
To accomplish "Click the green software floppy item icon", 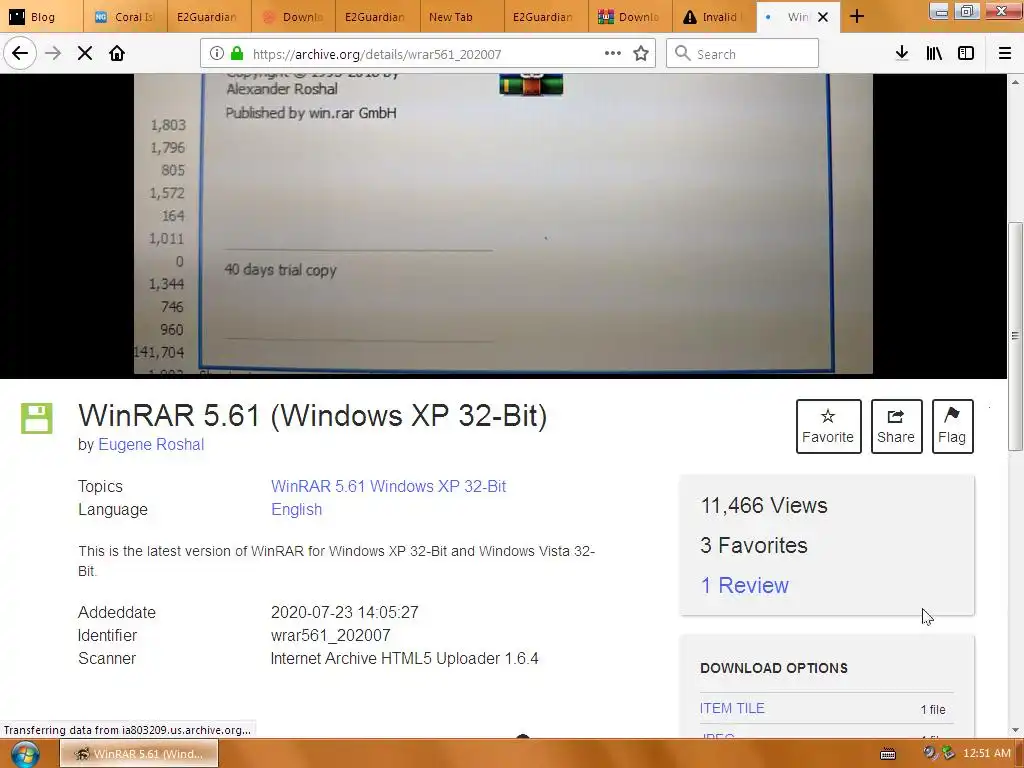I will (x=37, y=418).
